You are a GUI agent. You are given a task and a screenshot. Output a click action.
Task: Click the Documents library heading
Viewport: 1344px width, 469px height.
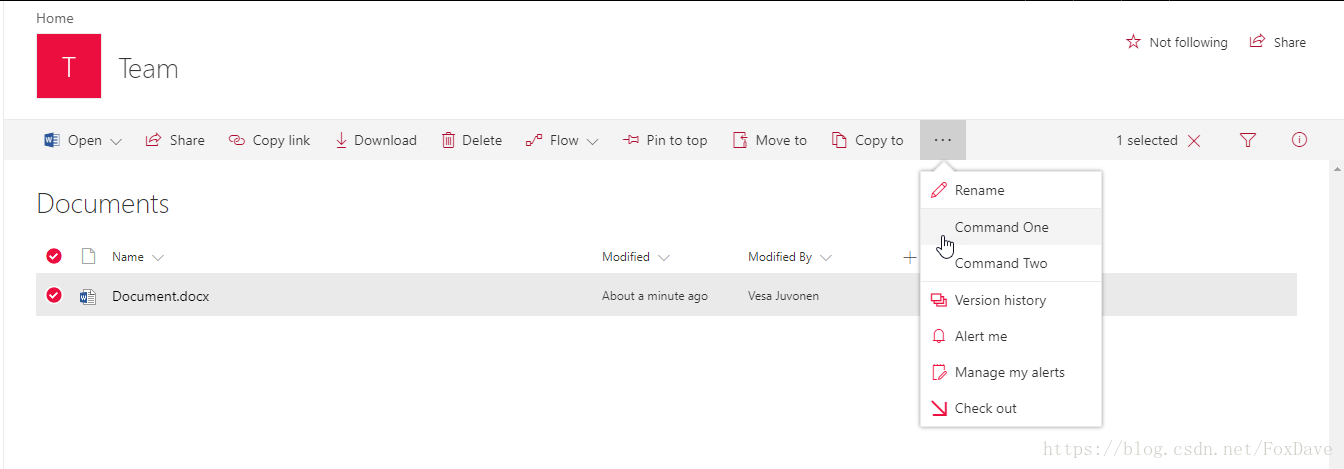103,204
